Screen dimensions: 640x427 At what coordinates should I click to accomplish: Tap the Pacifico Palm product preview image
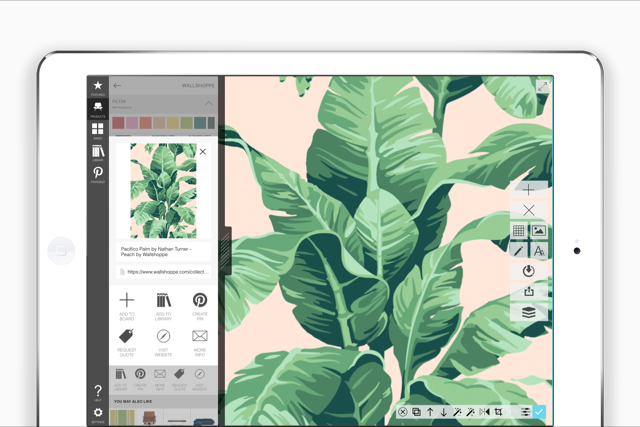click(163, 191)
